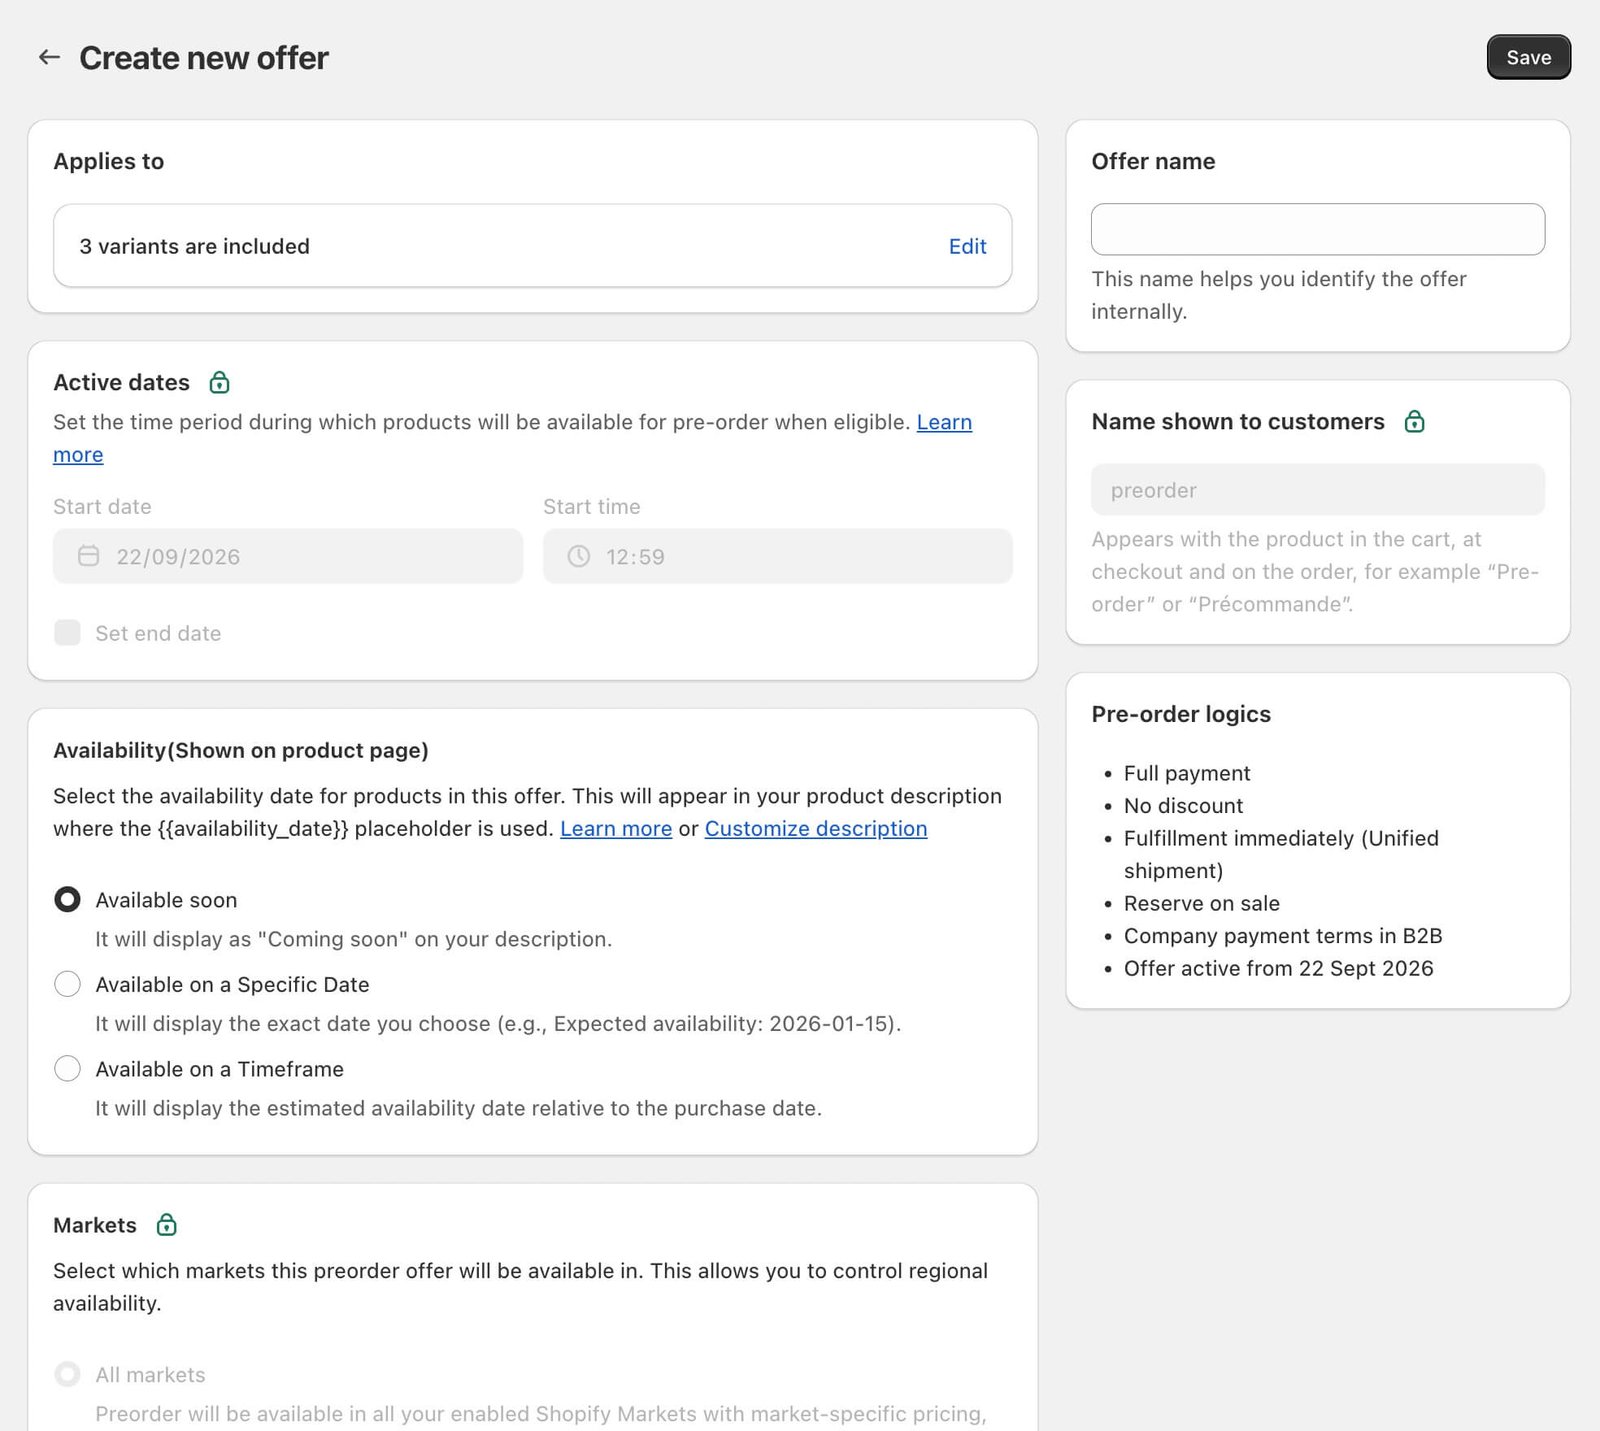Select Available on a Specific Date option
This screenshot has width=1600, height=1431.
67,984
